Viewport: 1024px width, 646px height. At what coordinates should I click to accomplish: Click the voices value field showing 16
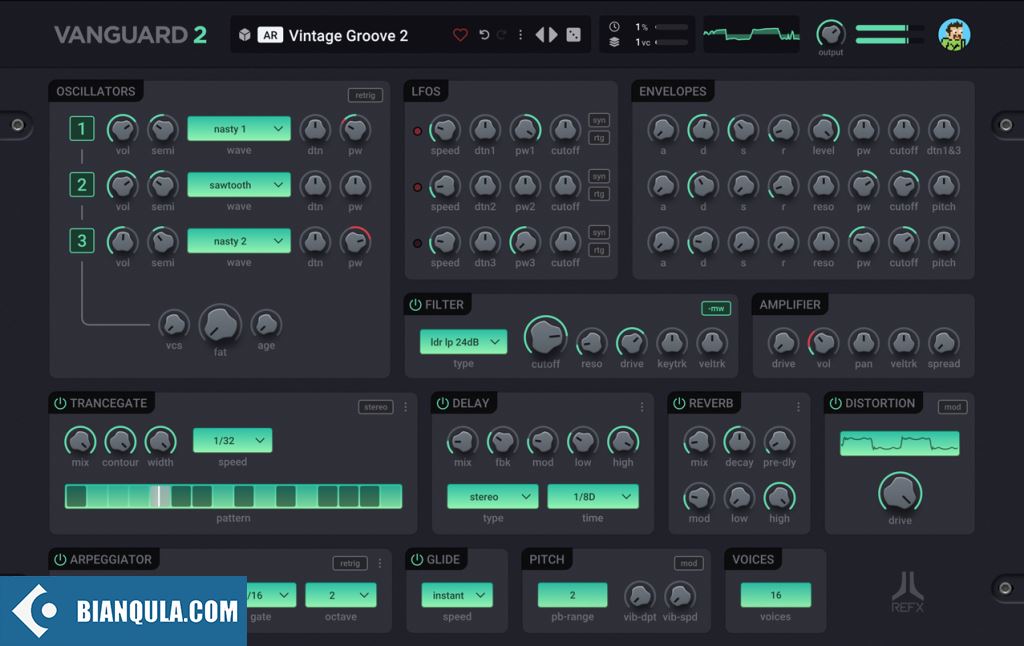776,595
